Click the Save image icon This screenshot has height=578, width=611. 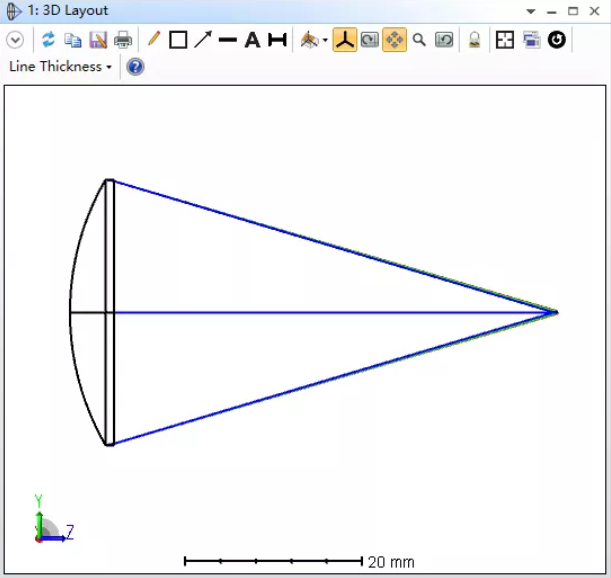[98, 40]
